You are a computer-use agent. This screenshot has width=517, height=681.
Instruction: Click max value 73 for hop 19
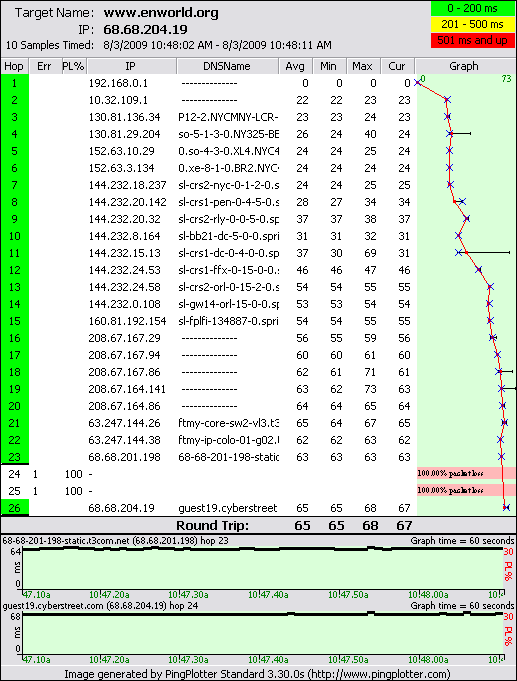370,389
